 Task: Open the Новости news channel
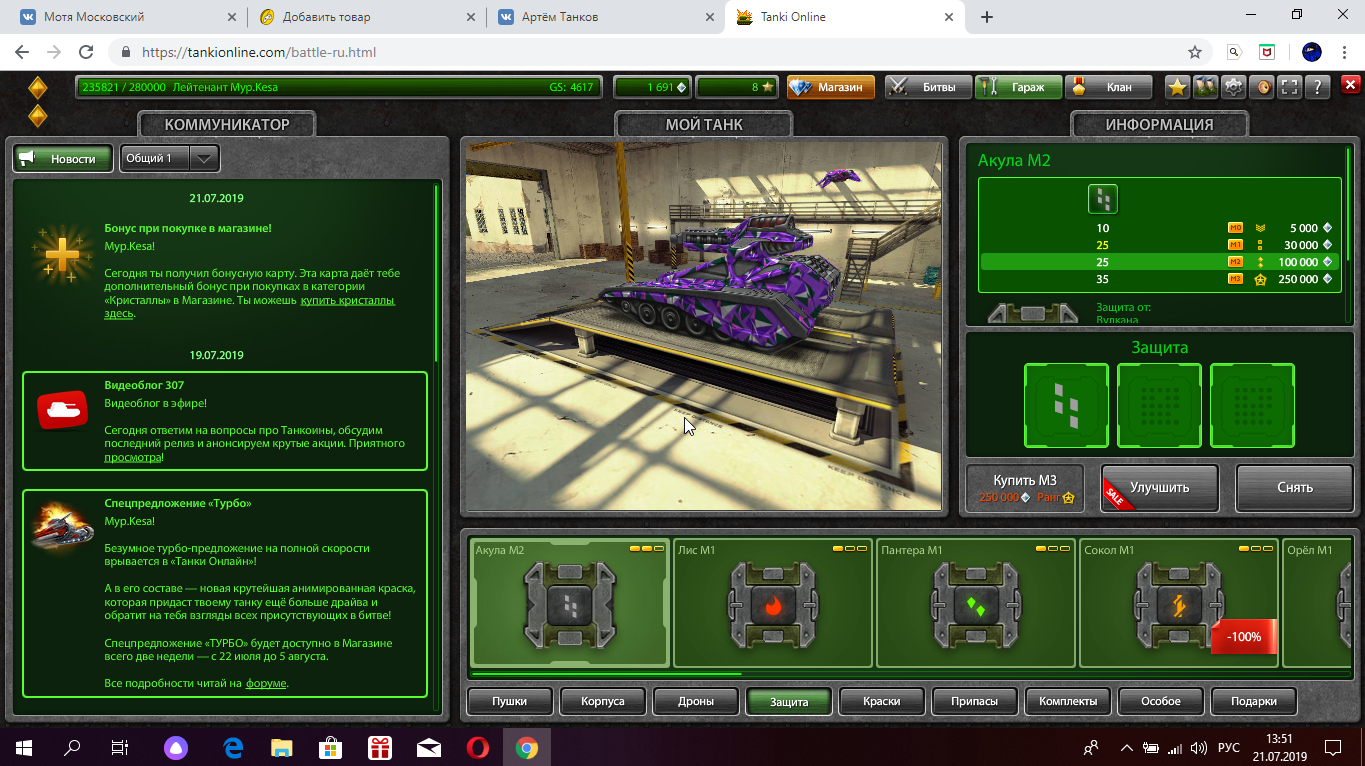click(62, 158)
